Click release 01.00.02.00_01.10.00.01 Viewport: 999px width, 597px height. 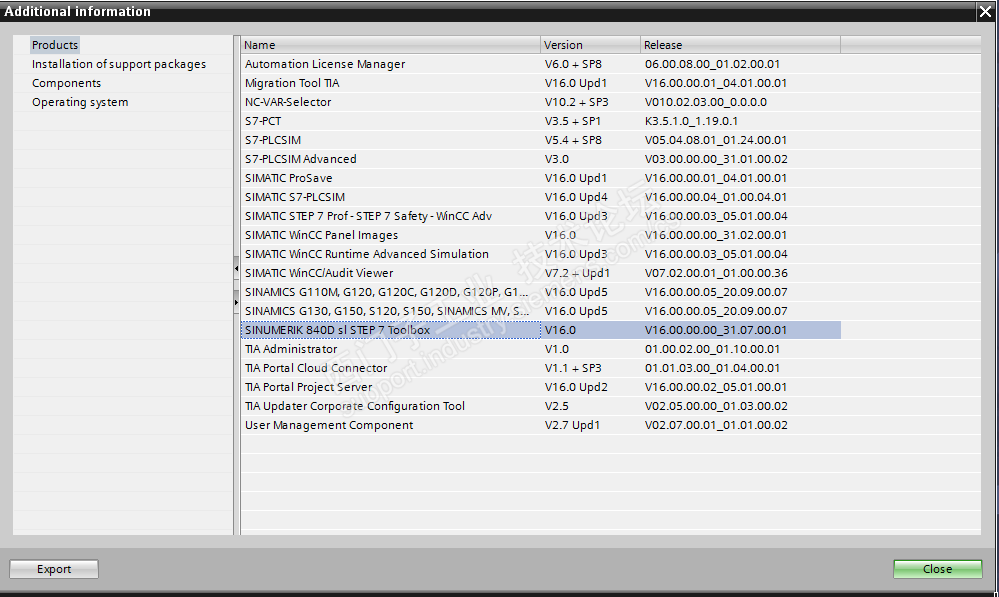pos(712,349)
